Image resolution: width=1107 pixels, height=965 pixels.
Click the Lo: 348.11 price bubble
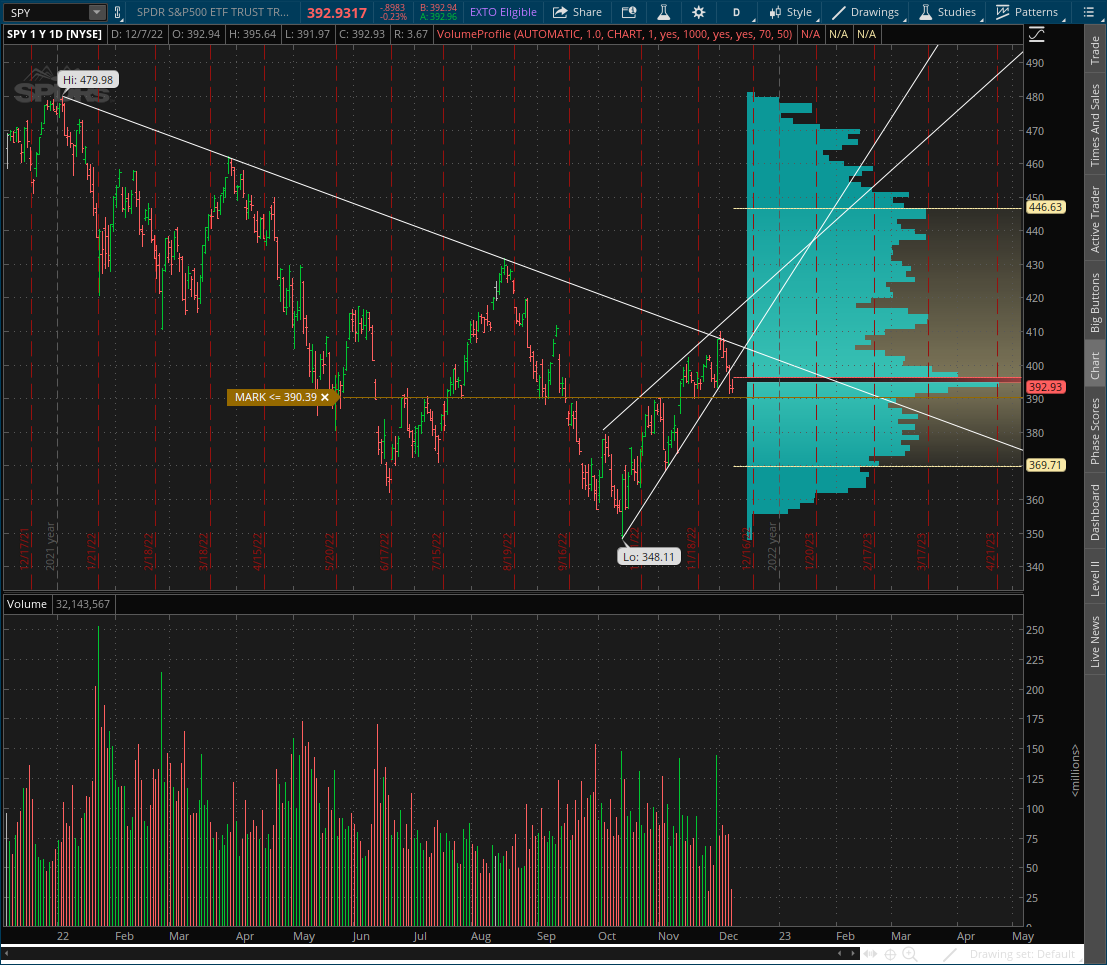649,557
